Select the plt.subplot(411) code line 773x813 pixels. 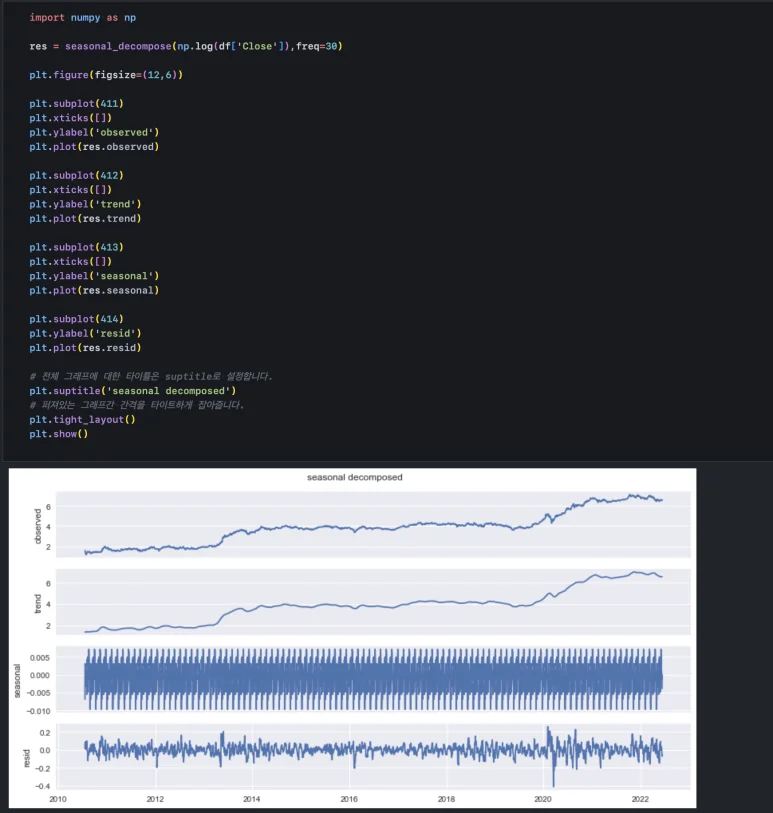pyautogui.click(x=76, y=103)
